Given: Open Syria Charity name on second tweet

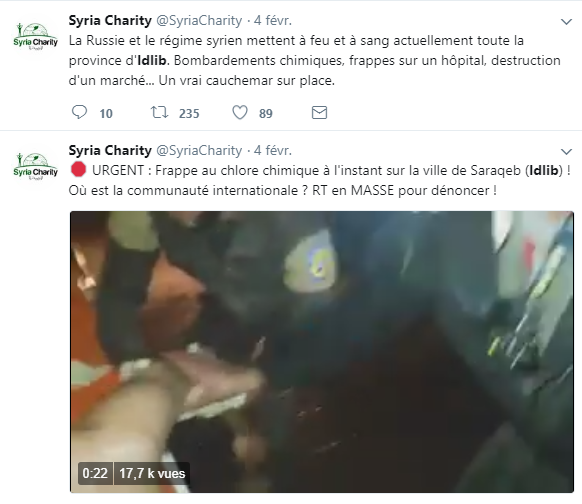Looking at the screenshot, I should coord(110,150).
